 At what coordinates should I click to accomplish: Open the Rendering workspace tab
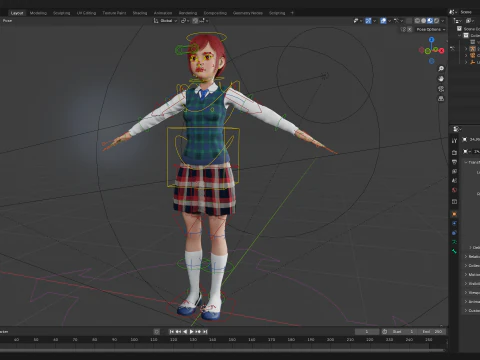[x=188, y=13]
